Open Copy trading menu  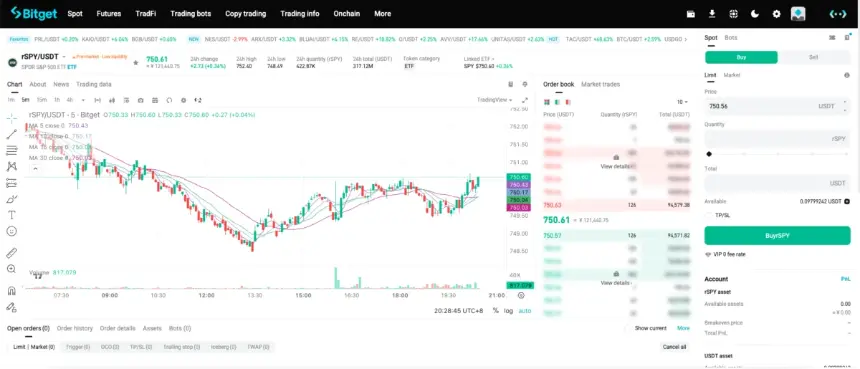coord(246,14)
